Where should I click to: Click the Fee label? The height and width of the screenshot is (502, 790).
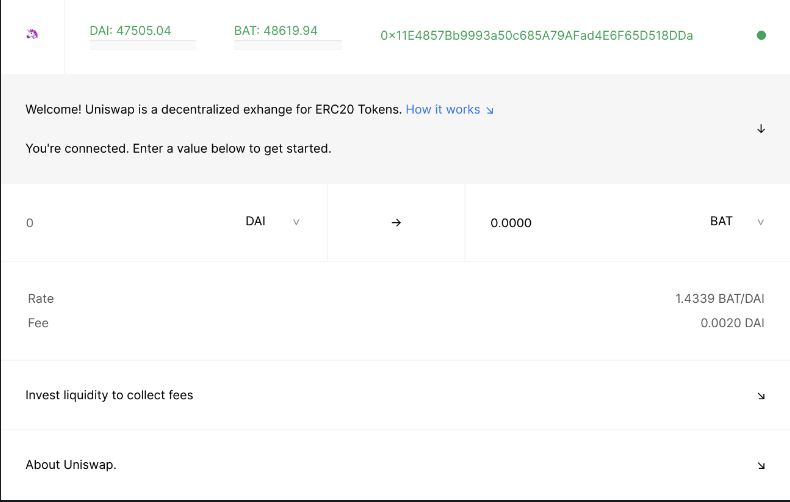pyautogui.click(x=38, y=323)
